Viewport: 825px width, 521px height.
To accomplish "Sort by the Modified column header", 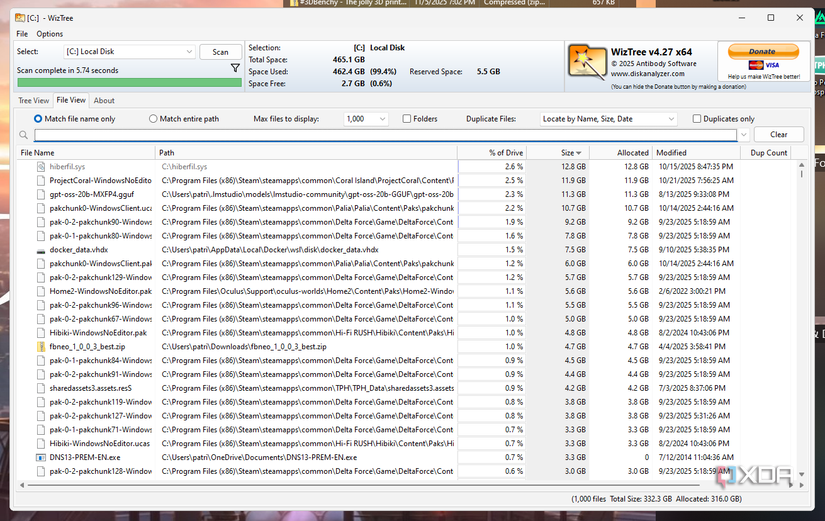I will point(696,153).
